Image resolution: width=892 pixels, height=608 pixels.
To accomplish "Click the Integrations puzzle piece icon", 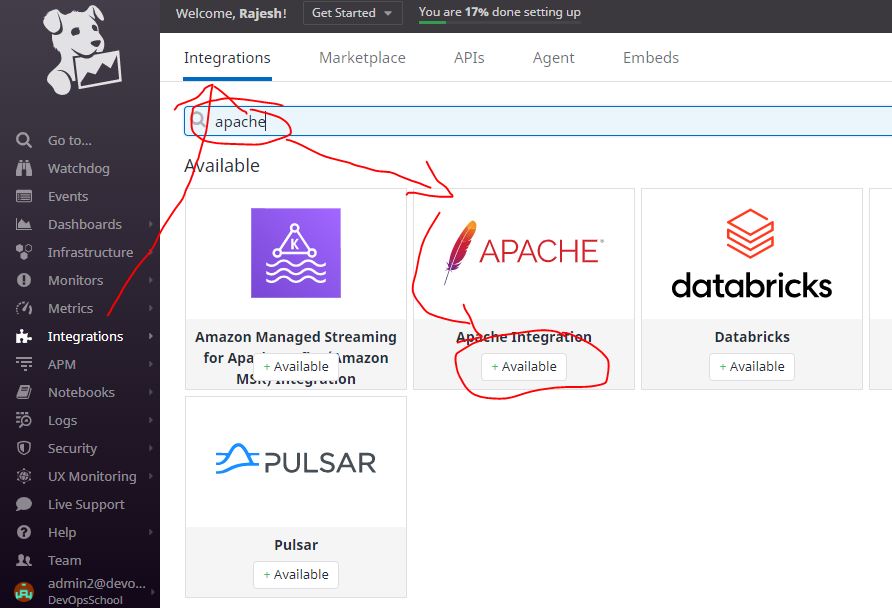I will pyautogui.click(x=24, y=337).
